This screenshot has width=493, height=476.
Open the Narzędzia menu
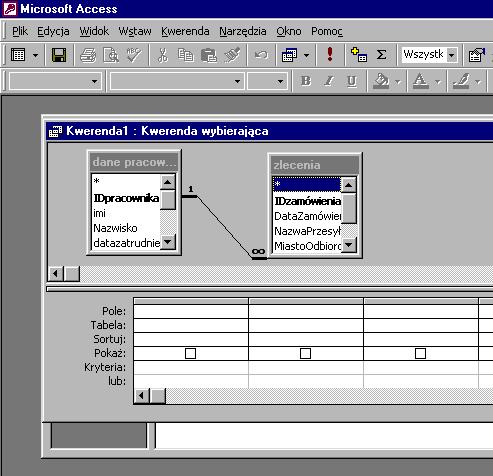[243, 31]
